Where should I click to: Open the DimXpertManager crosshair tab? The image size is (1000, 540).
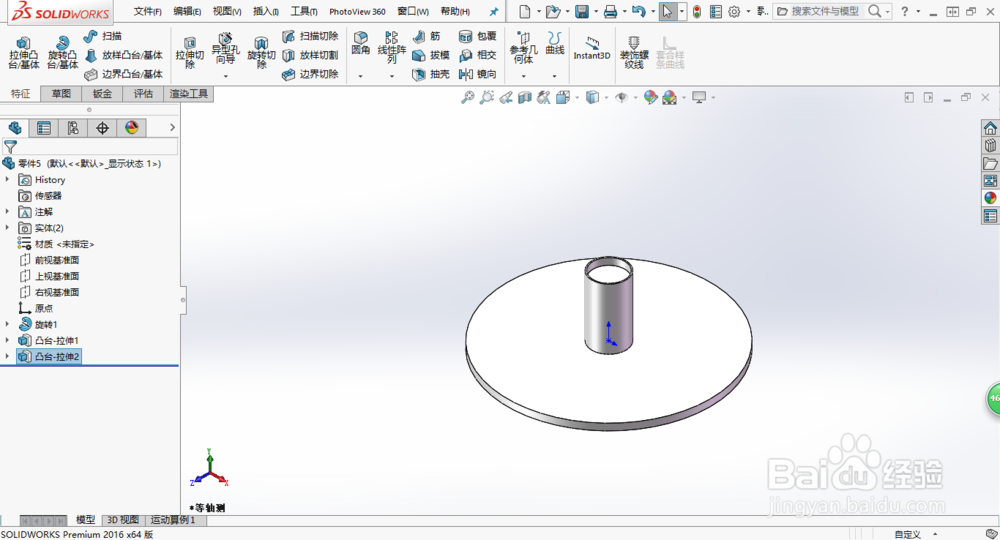point(102,128)
